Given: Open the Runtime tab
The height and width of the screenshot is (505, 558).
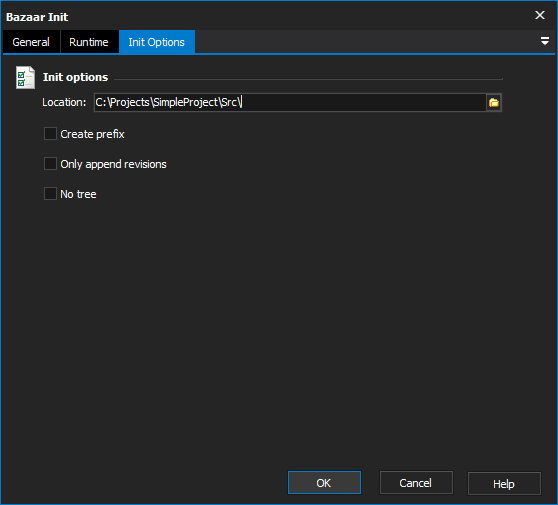Looking at the screenshot, I should pyautogui.click(x=89, y=42).
